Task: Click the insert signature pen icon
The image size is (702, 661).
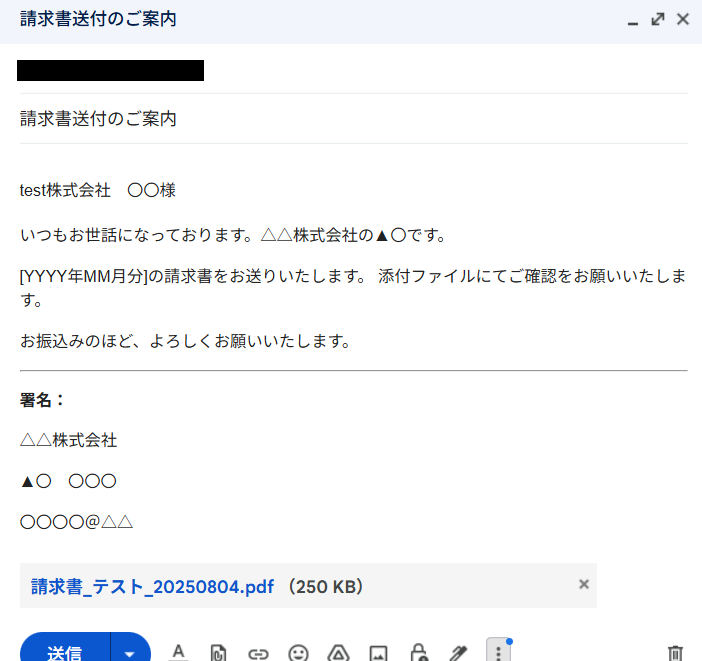Action: click(458, 653)
